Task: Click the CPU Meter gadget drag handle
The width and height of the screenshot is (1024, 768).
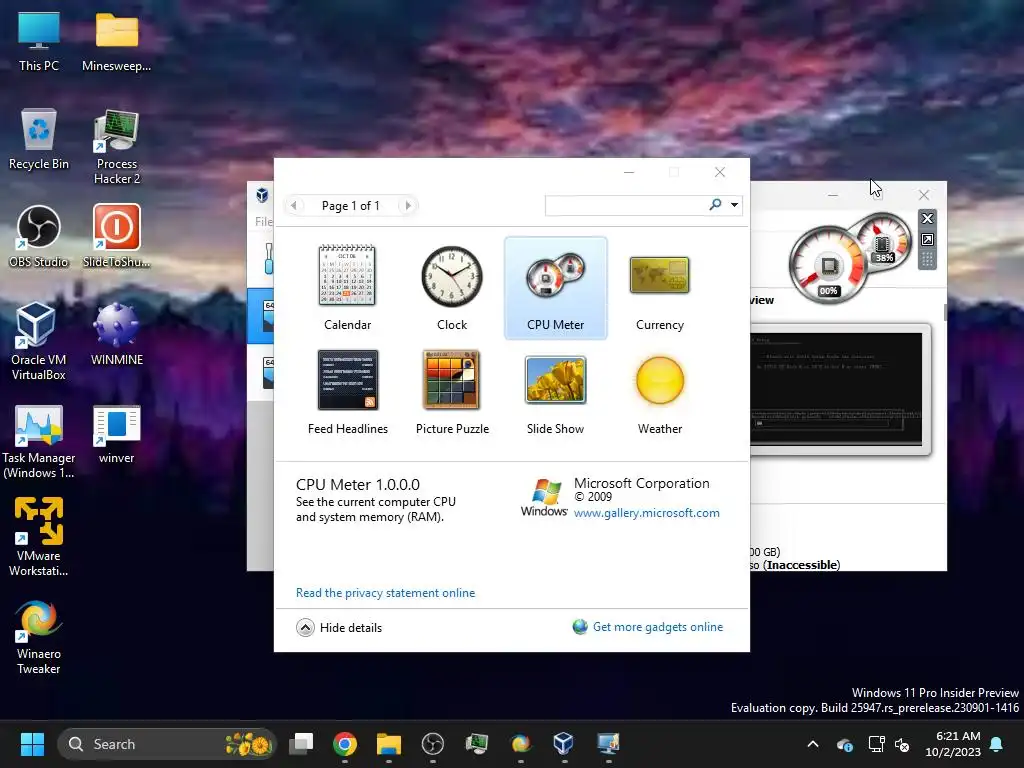Action: 927,259
